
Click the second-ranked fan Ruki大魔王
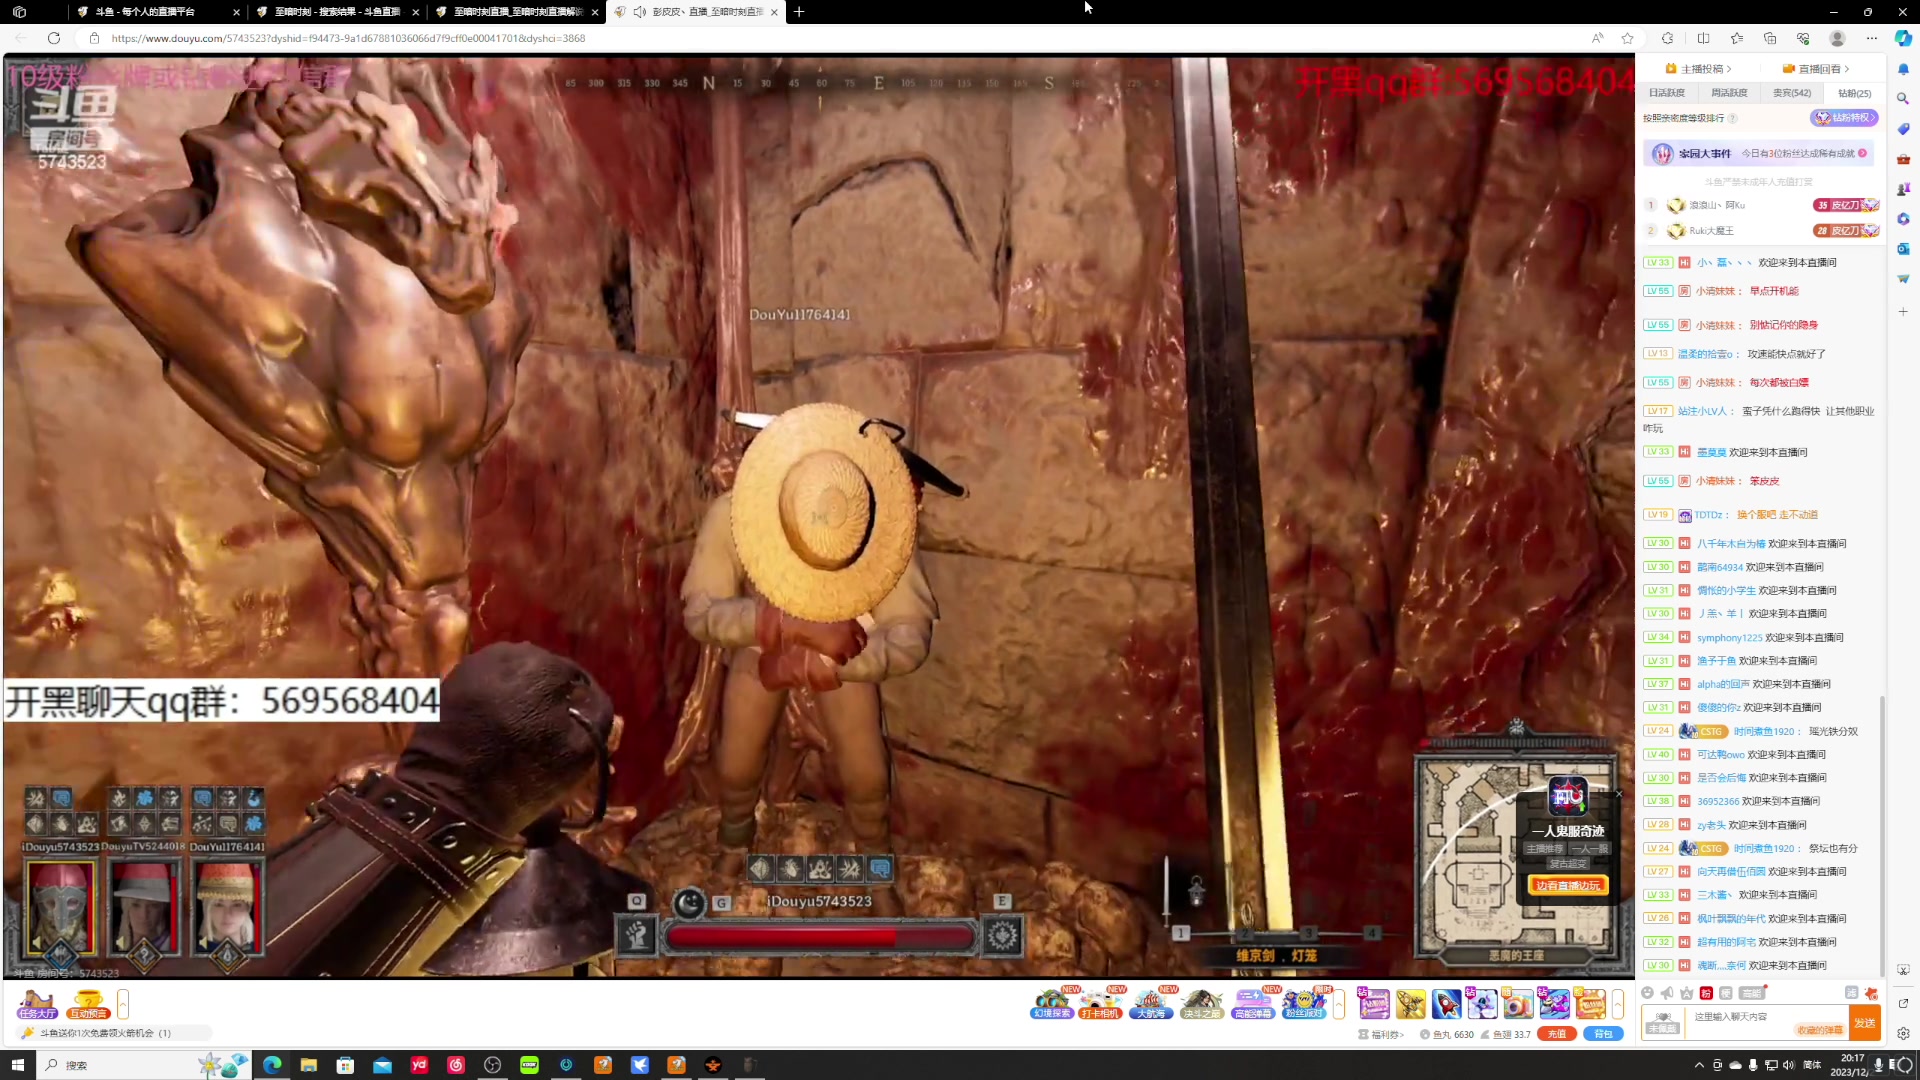tap(1711, 231)
